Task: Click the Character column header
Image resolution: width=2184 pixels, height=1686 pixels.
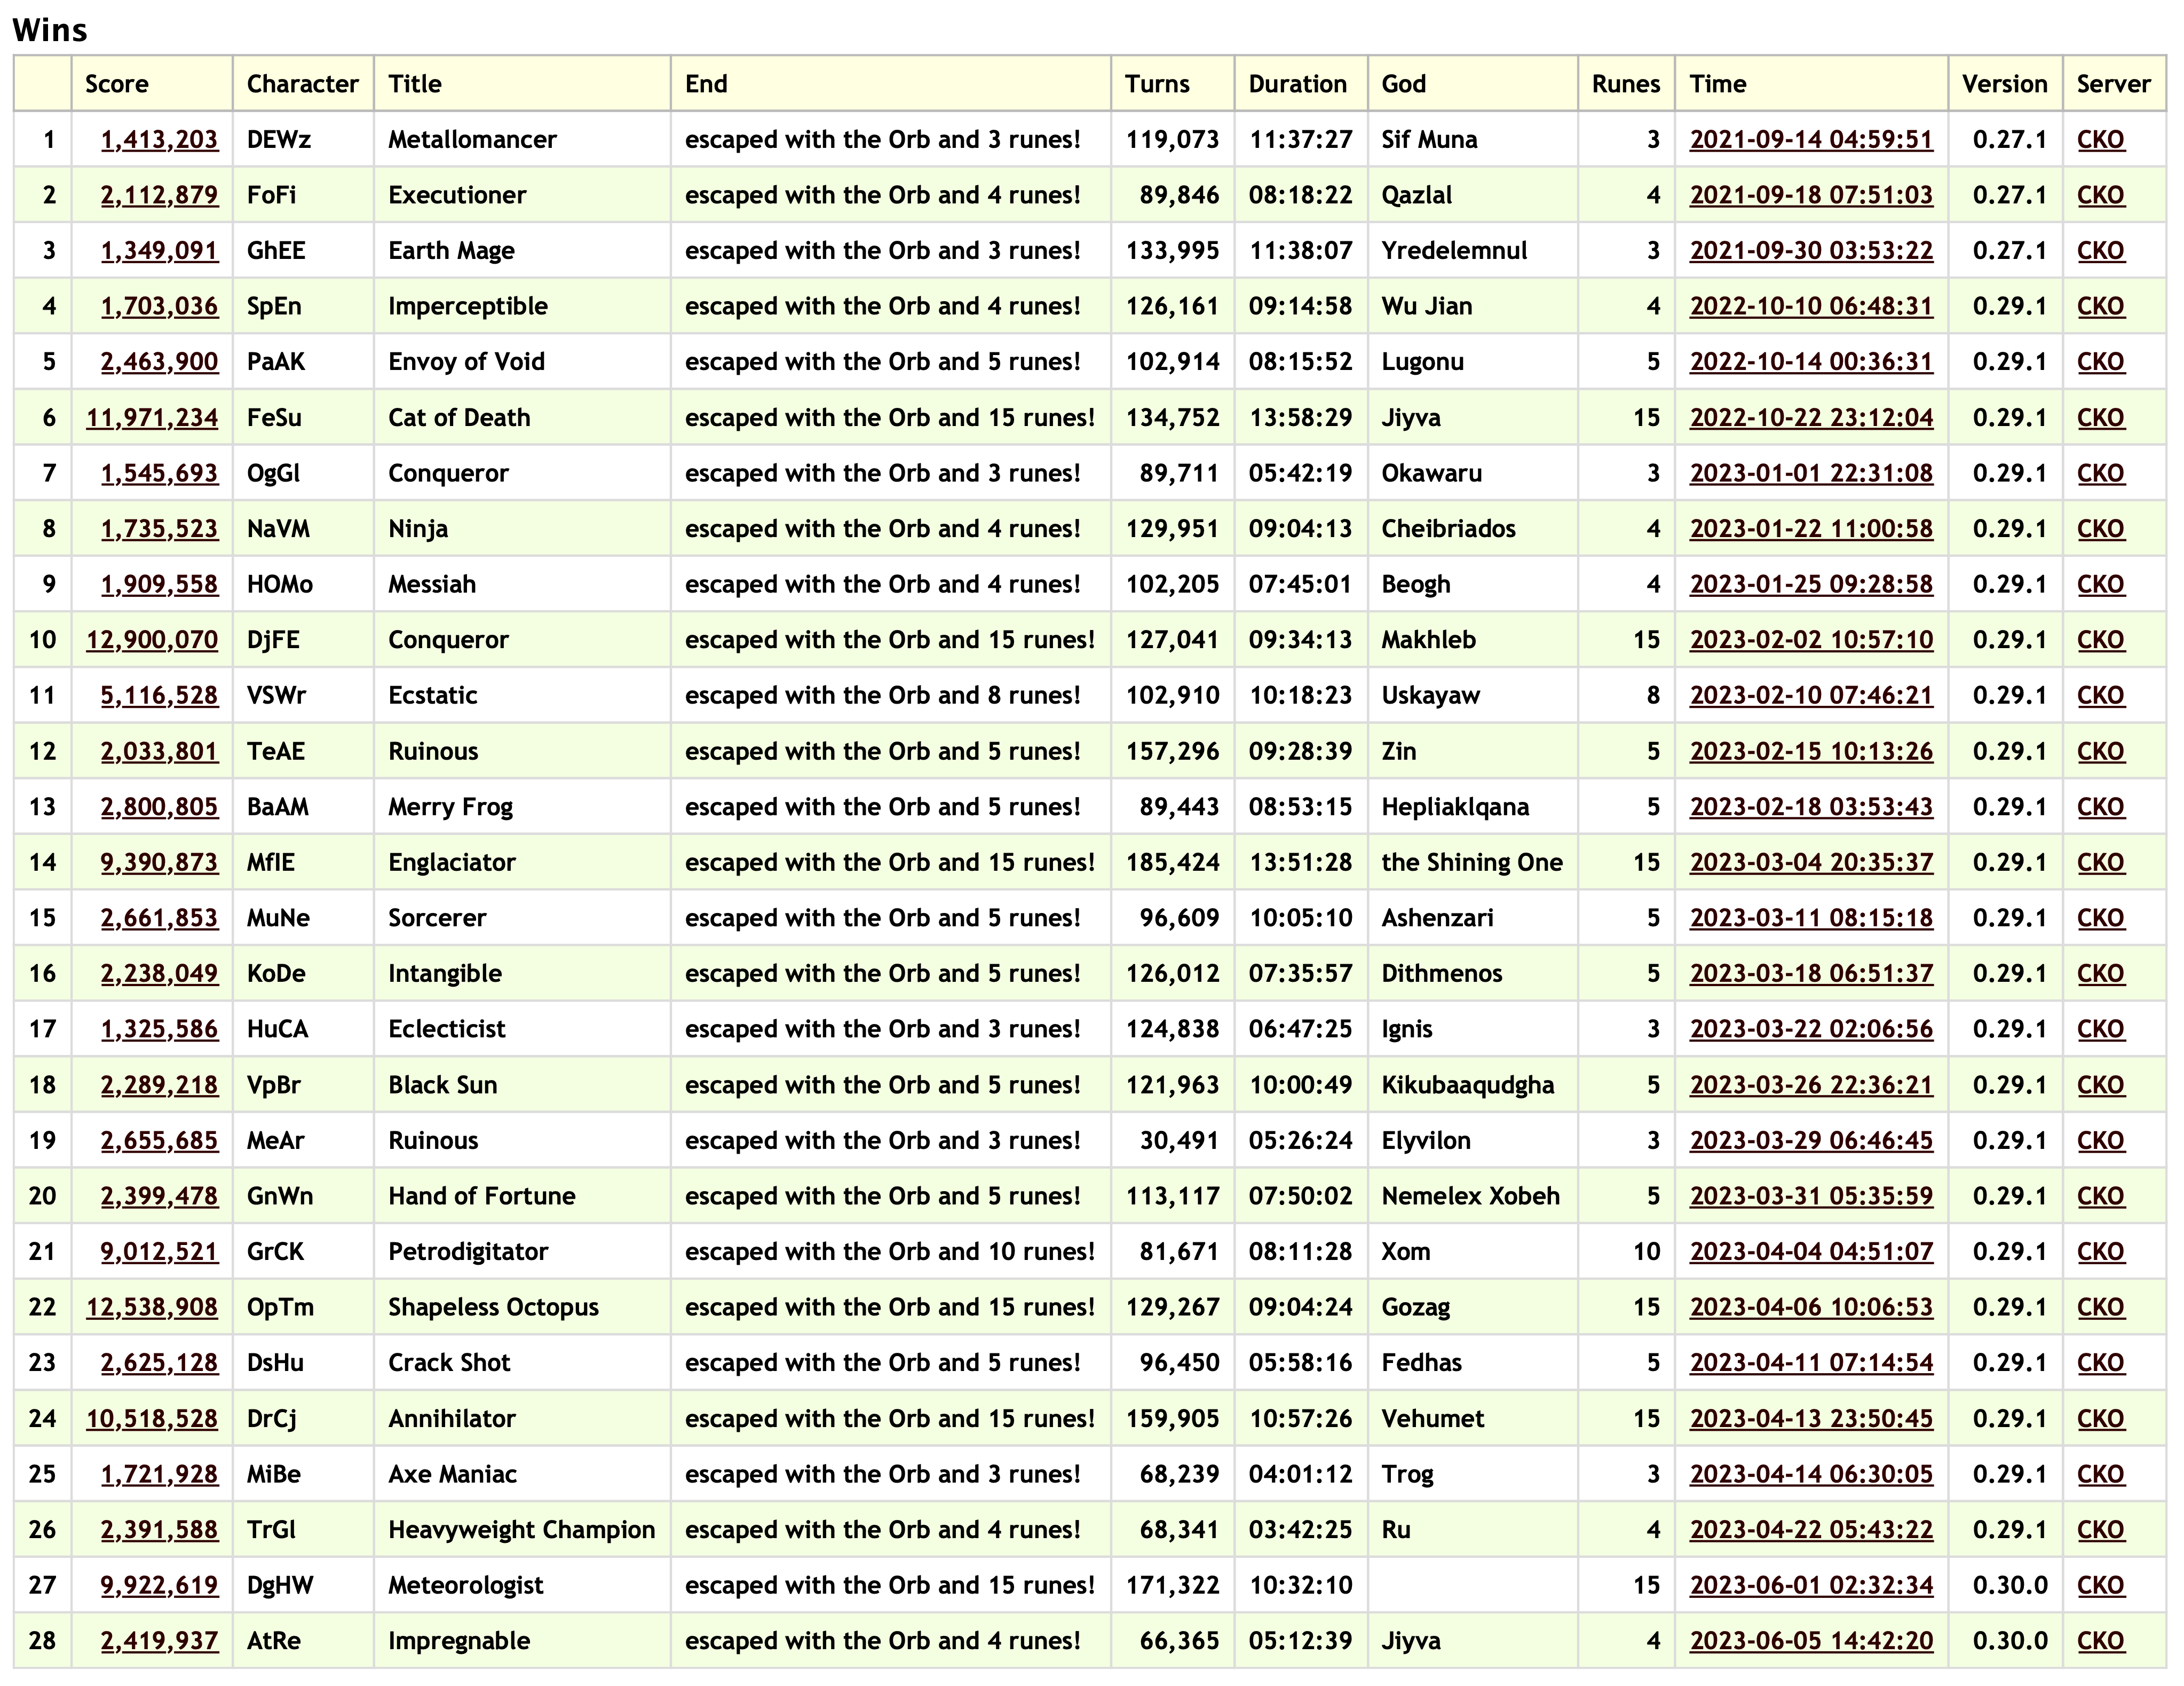Action: tap(303, 83)
